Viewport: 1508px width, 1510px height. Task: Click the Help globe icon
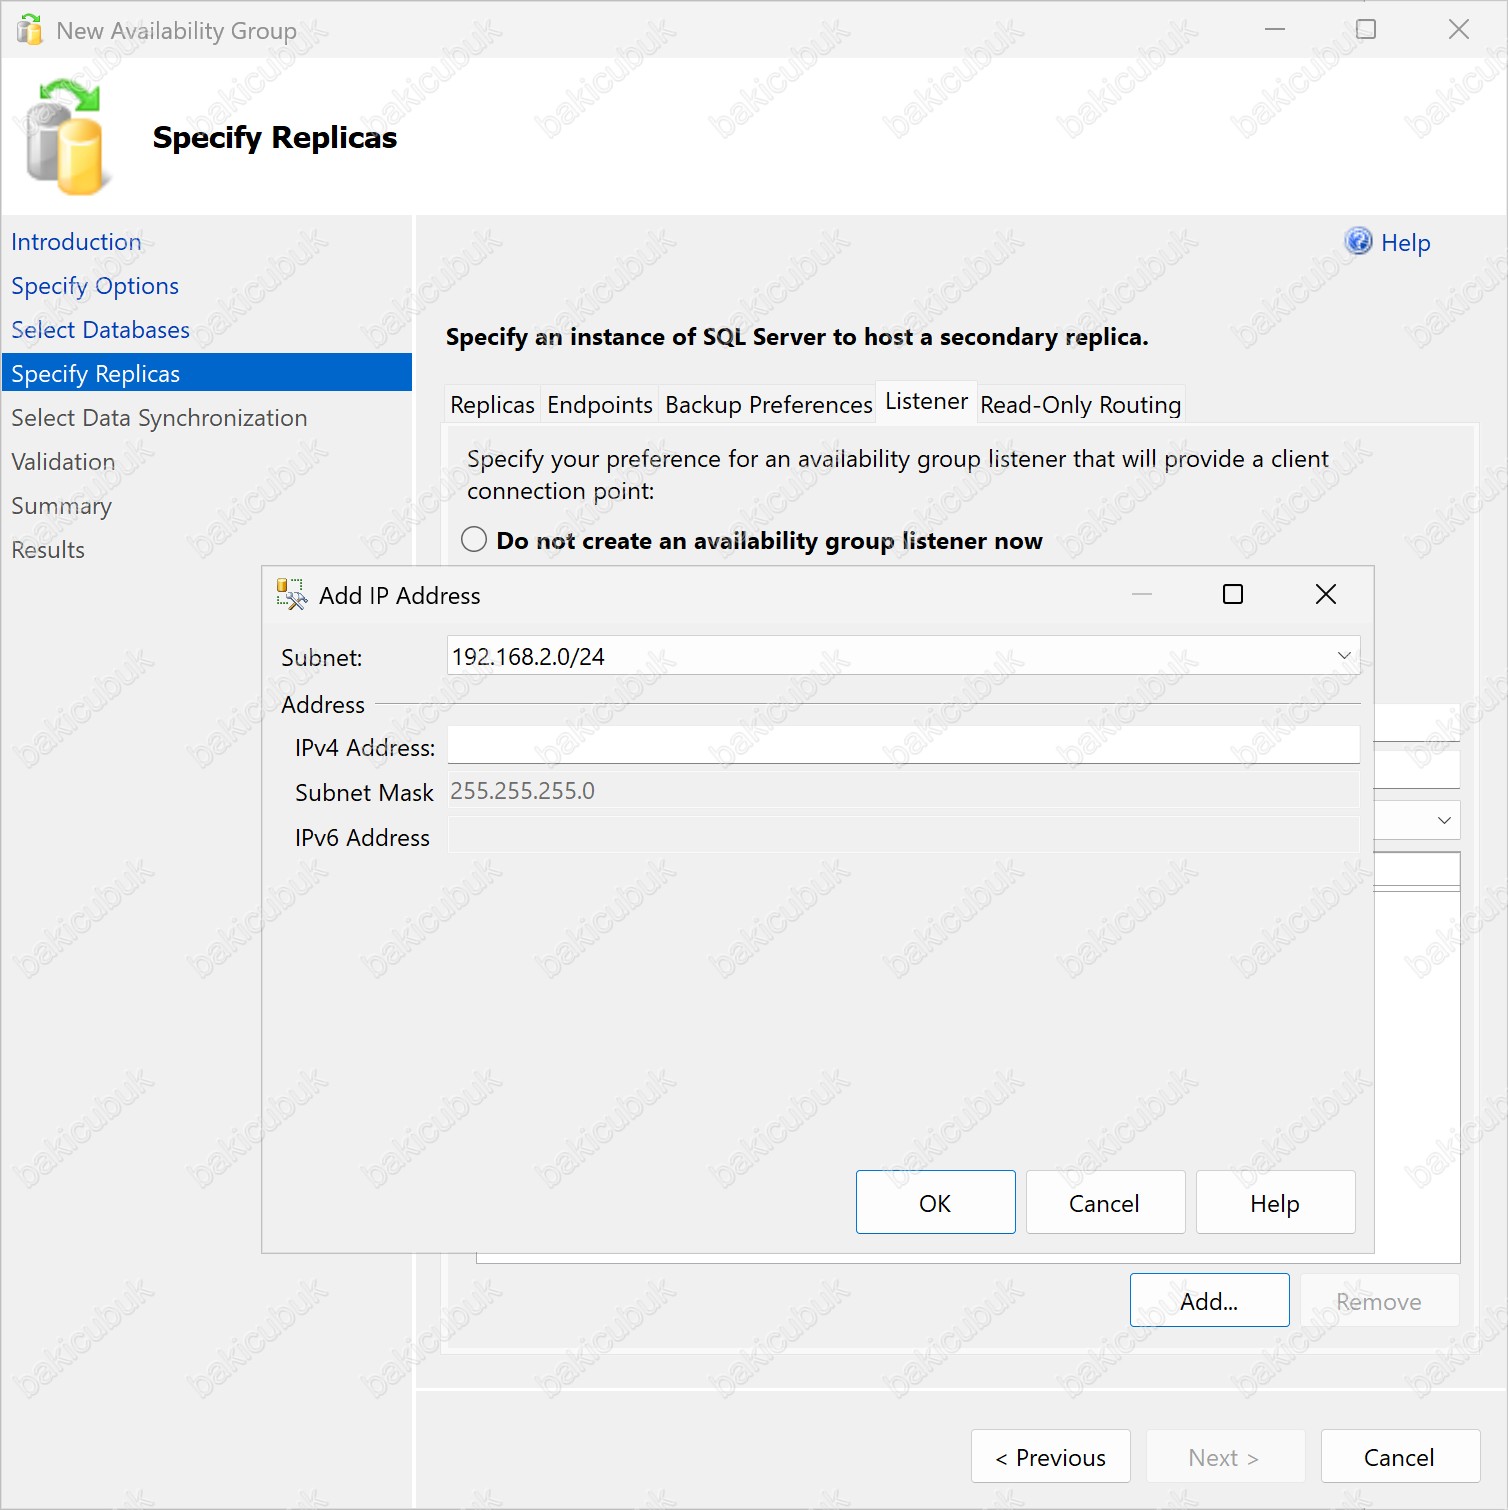pos(1357,241)
